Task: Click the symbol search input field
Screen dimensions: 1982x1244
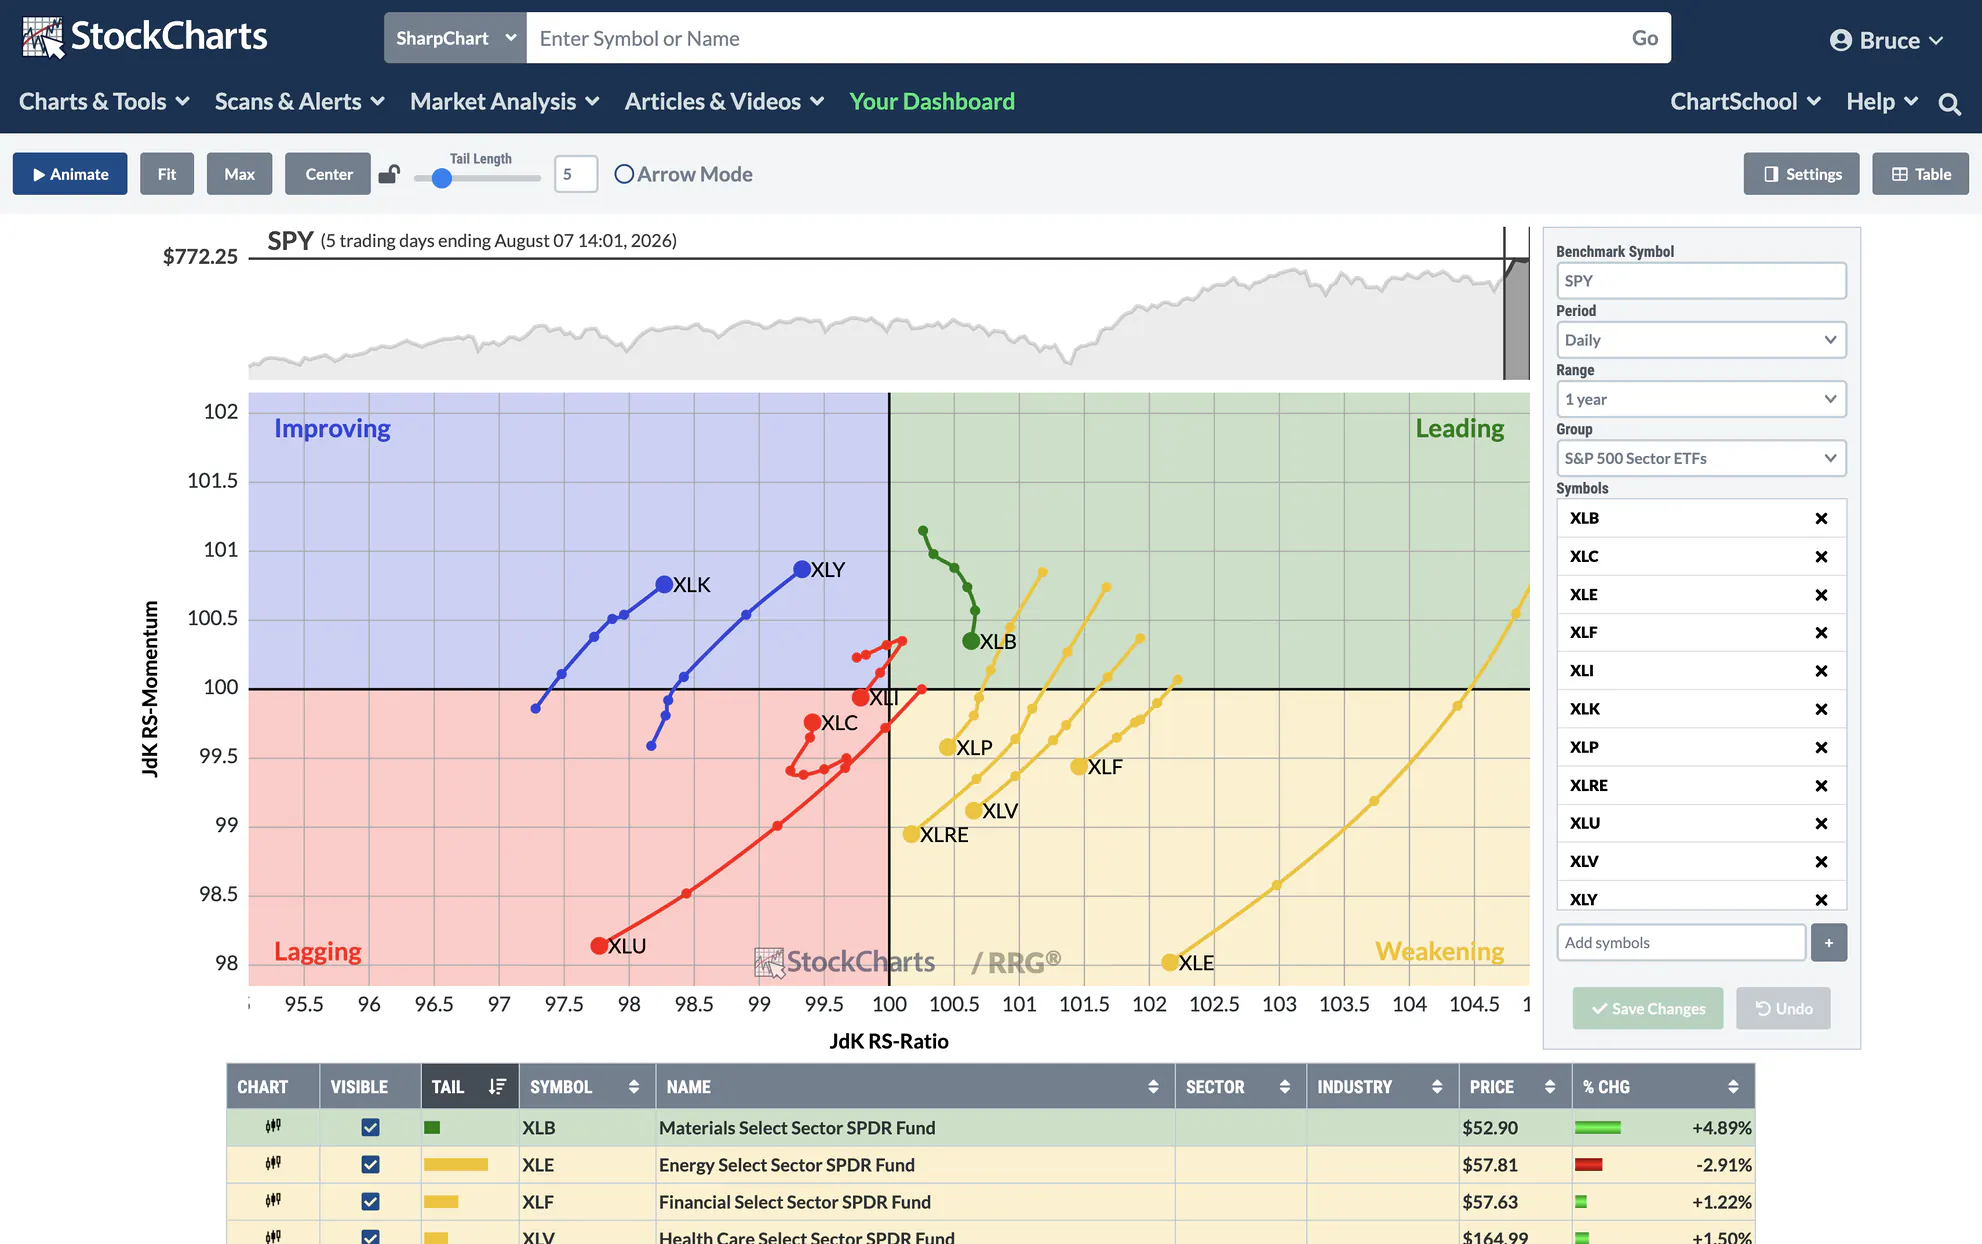Action: click(x=1073, y=38)
